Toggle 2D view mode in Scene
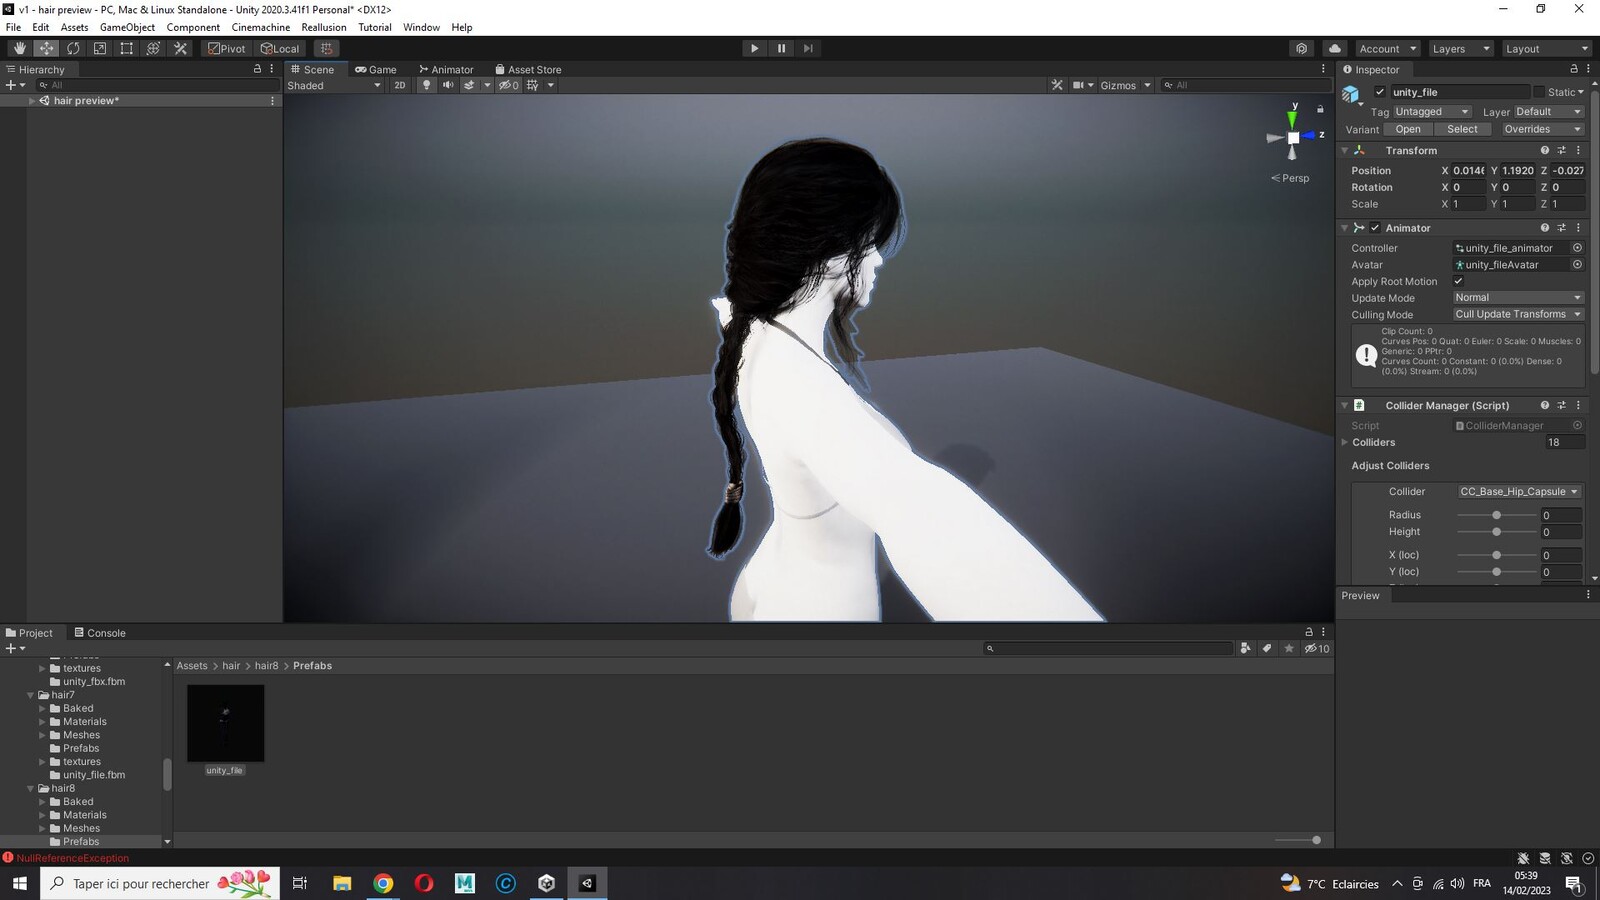 tap(400, 85)
